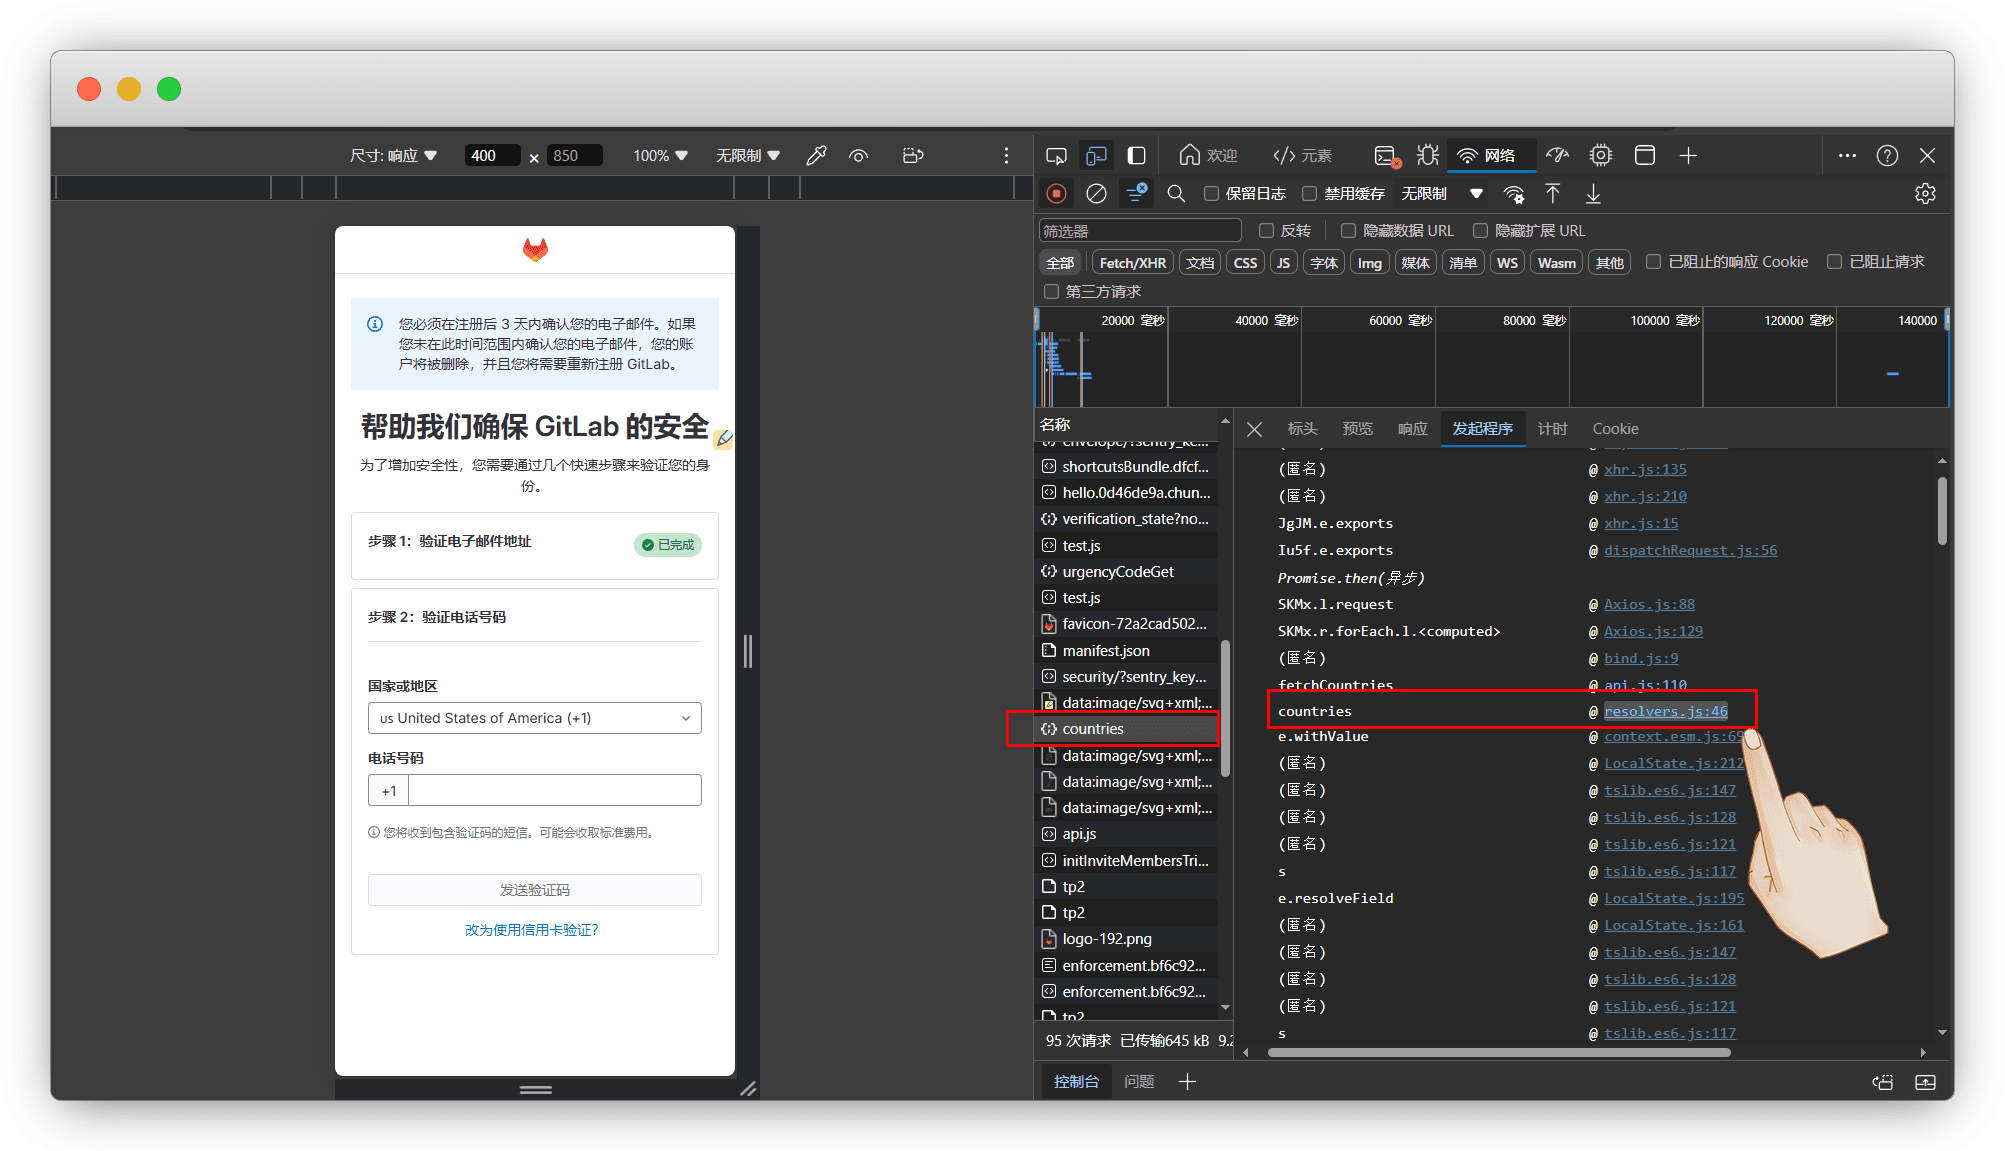This screenshot has width=2005, height=1151.
Task: Click the export HAR download icon
Action: tap(1593, 194)
